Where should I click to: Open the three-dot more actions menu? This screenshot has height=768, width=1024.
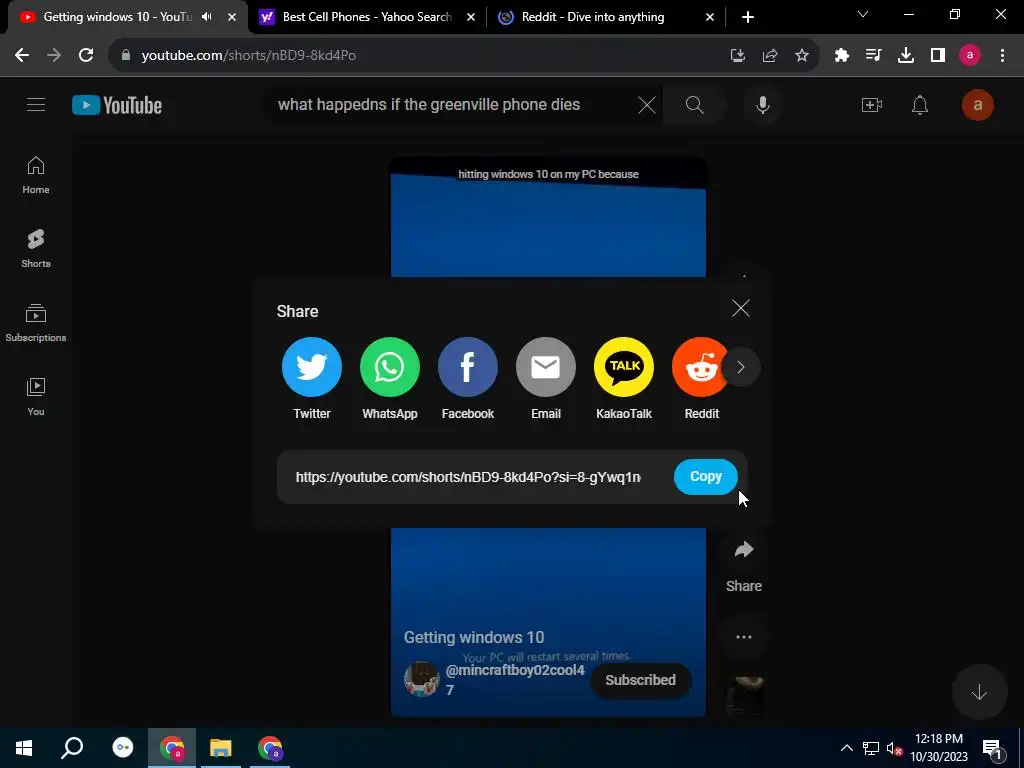[x=744, y=637]
